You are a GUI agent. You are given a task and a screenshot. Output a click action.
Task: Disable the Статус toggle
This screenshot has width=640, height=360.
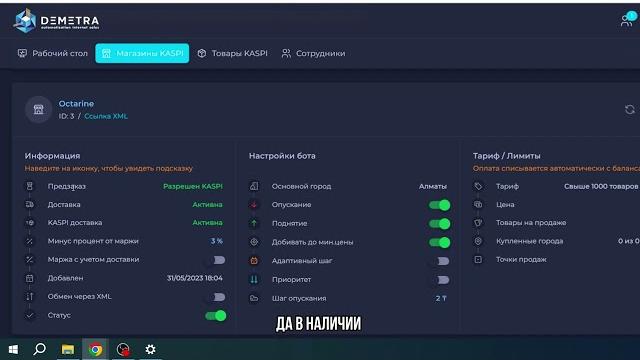point(216,316)
